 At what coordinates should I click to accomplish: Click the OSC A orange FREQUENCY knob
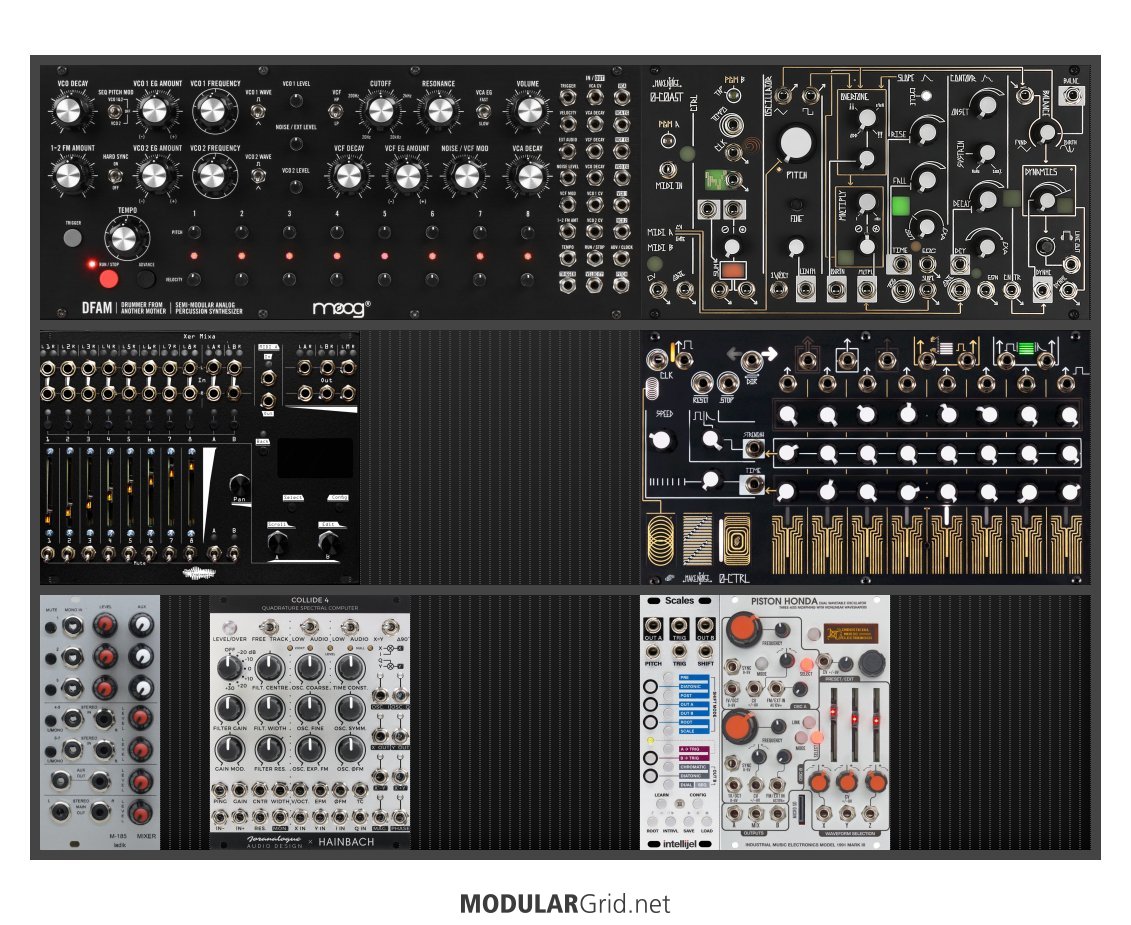(x=742, y=629)
